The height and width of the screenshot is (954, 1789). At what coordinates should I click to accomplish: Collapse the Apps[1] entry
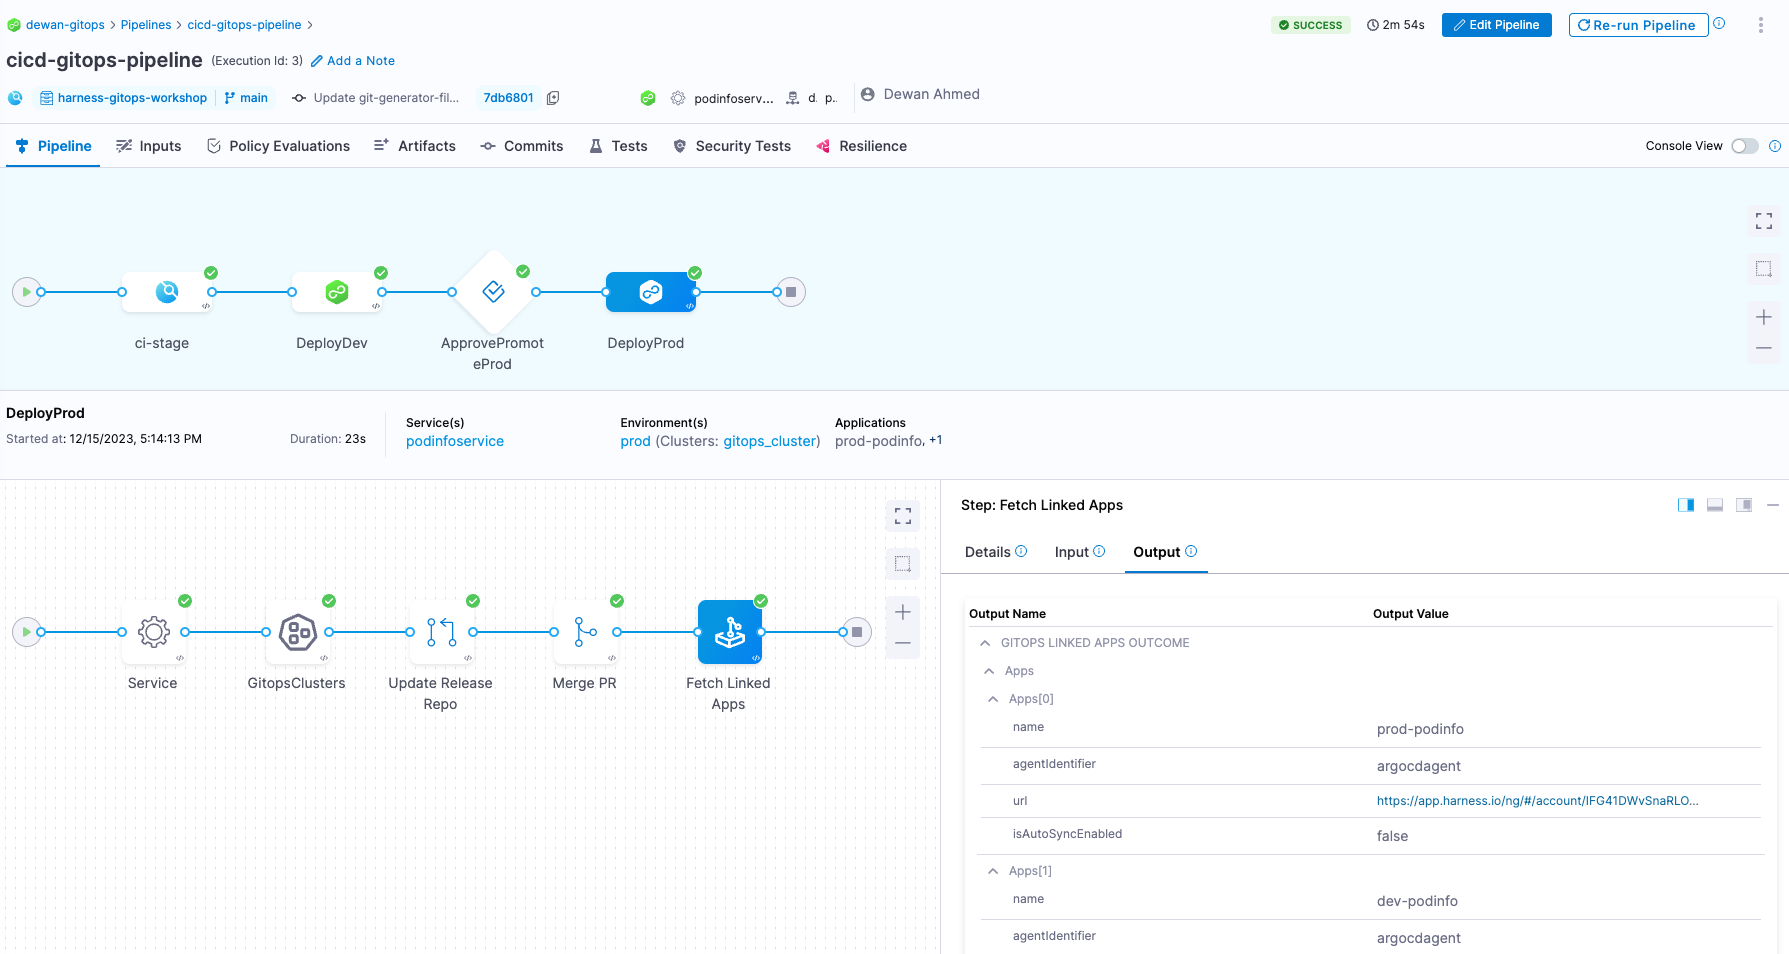[x=993, y=870]
